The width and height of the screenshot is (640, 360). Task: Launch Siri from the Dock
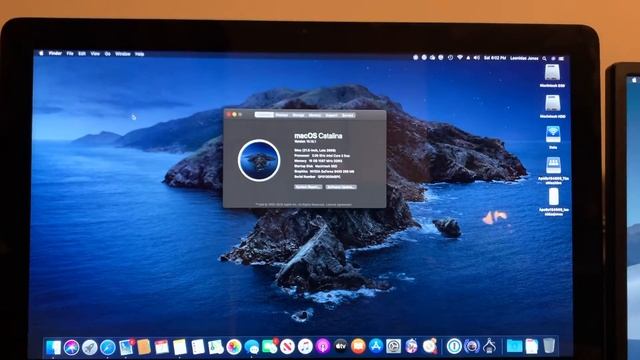71,347
